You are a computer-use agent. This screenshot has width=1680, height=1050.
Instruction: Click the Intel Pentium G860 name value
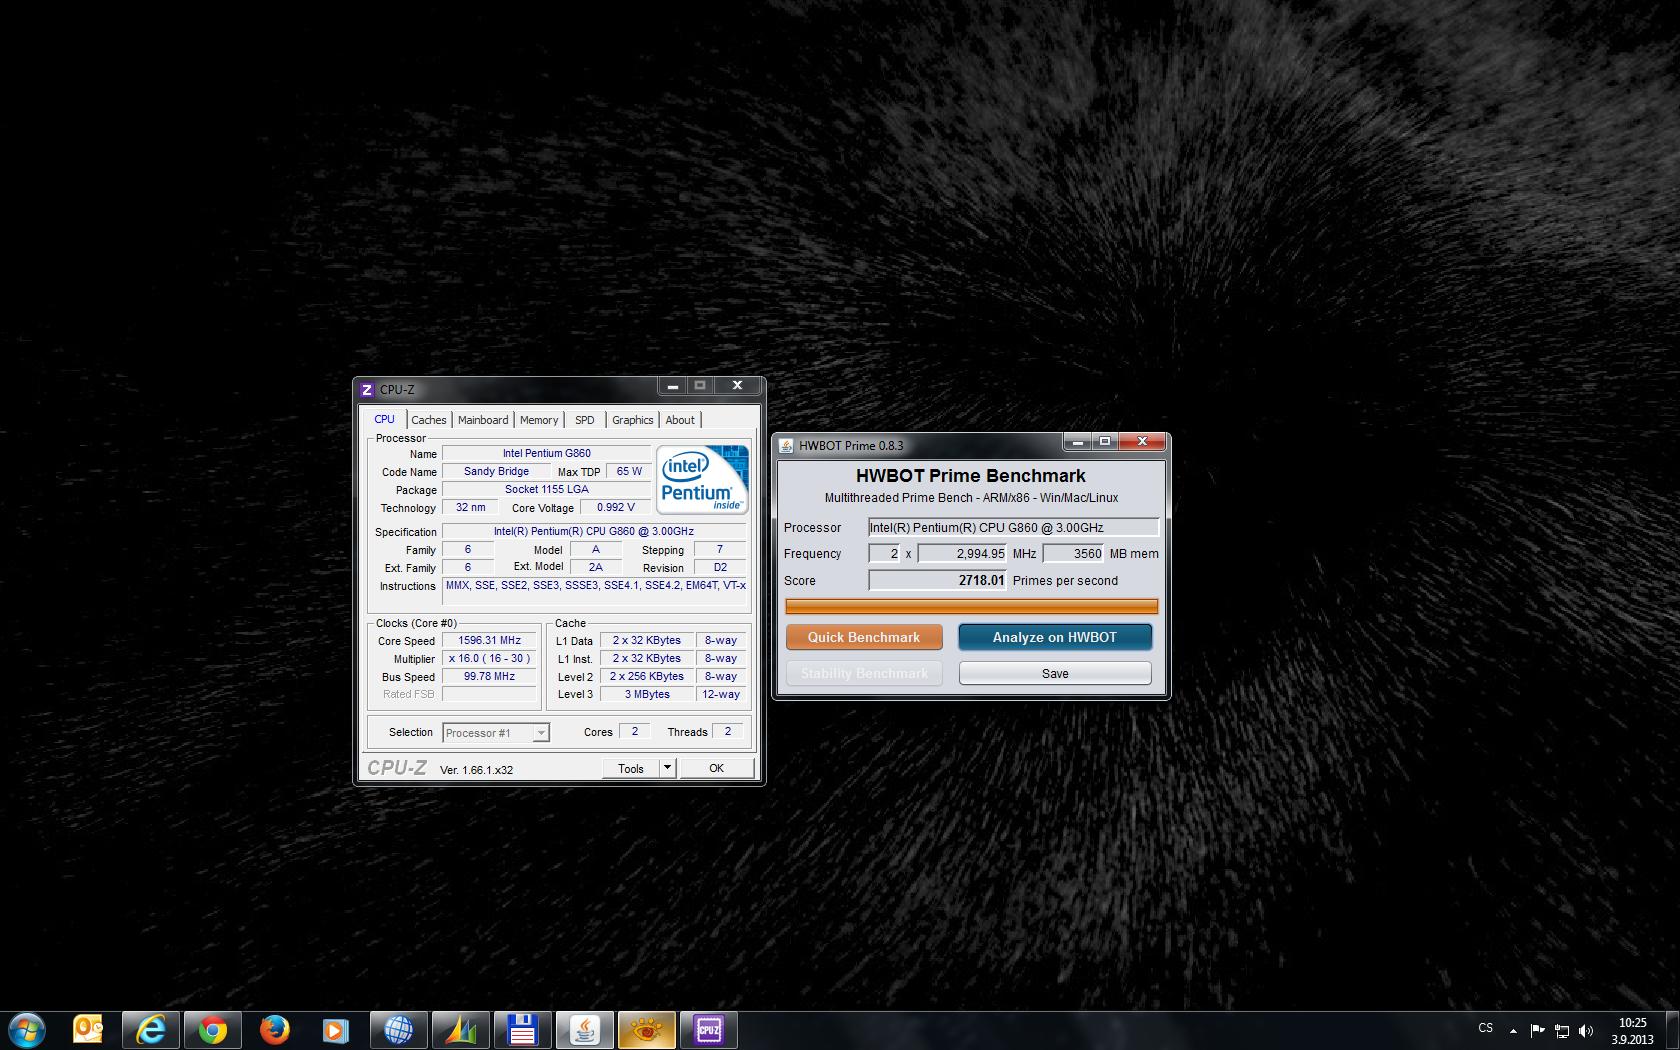(546, 453)
